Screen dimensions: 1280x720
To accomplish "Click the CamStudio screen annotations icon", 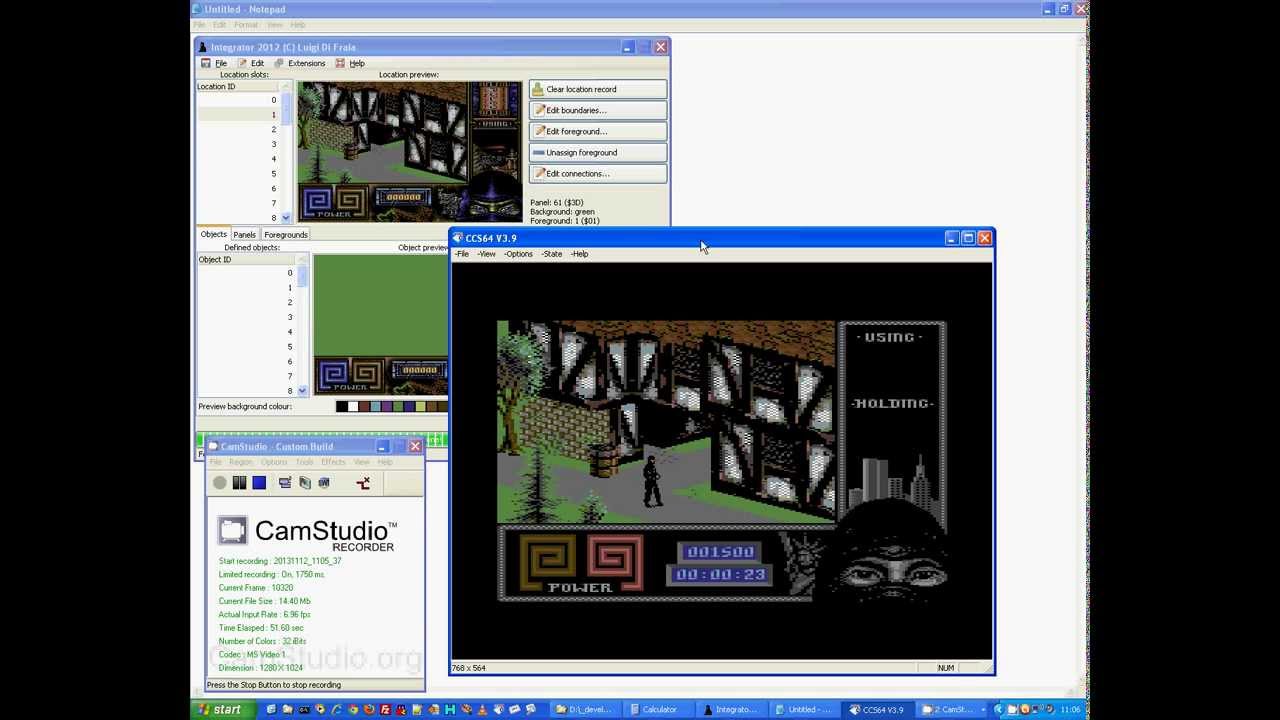I will (285, 483).
